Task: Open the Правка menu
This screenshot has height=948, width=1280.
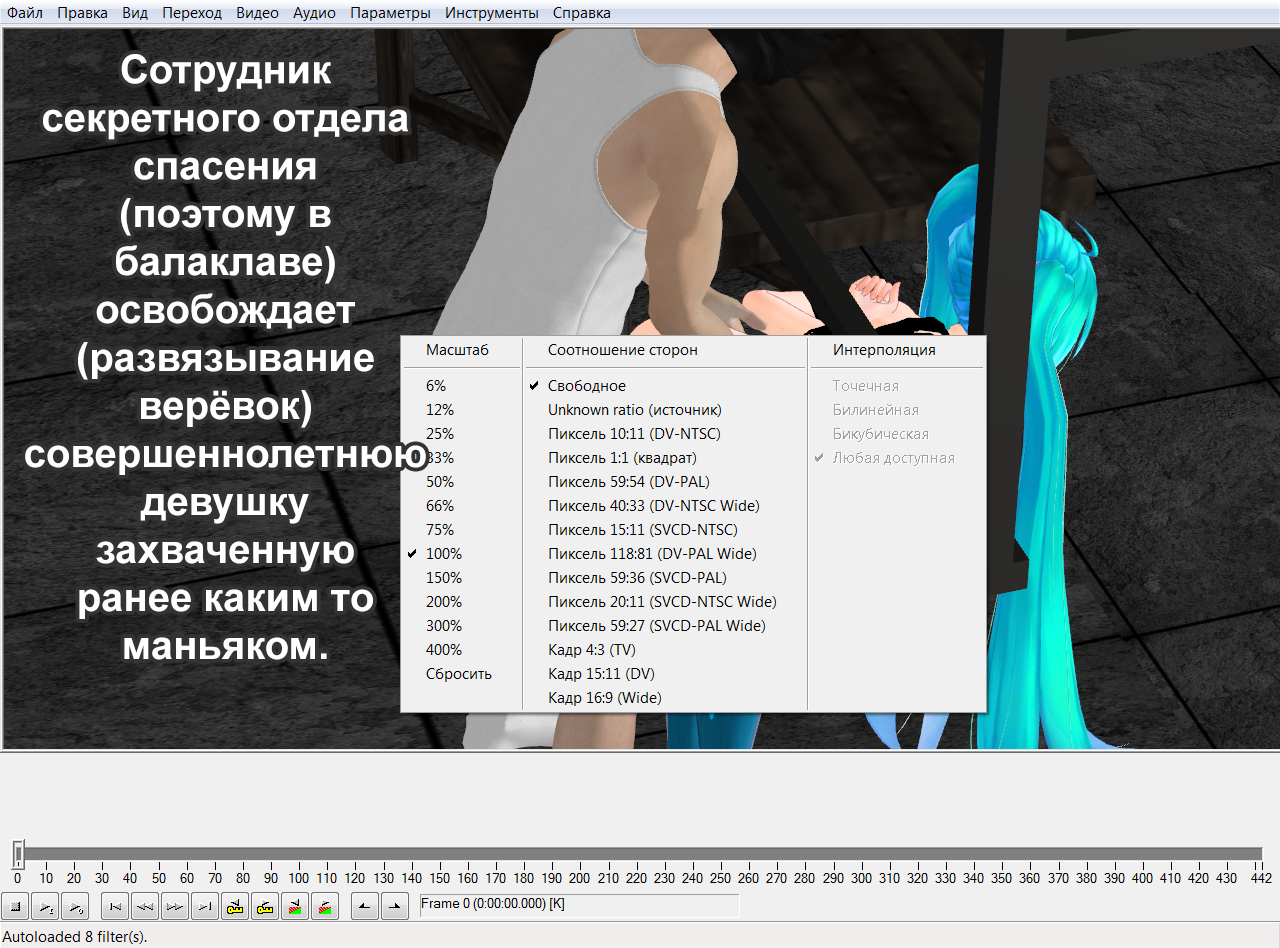Action: click(82, 13)
